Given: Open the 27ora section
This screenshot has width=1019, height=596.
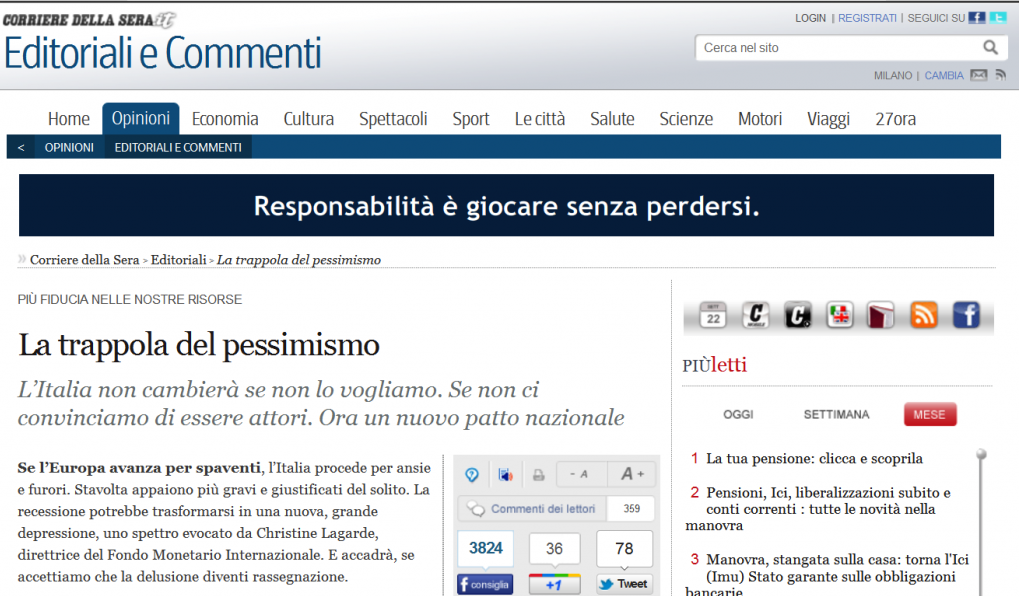Looking at the screenshot, I should 896,119.
